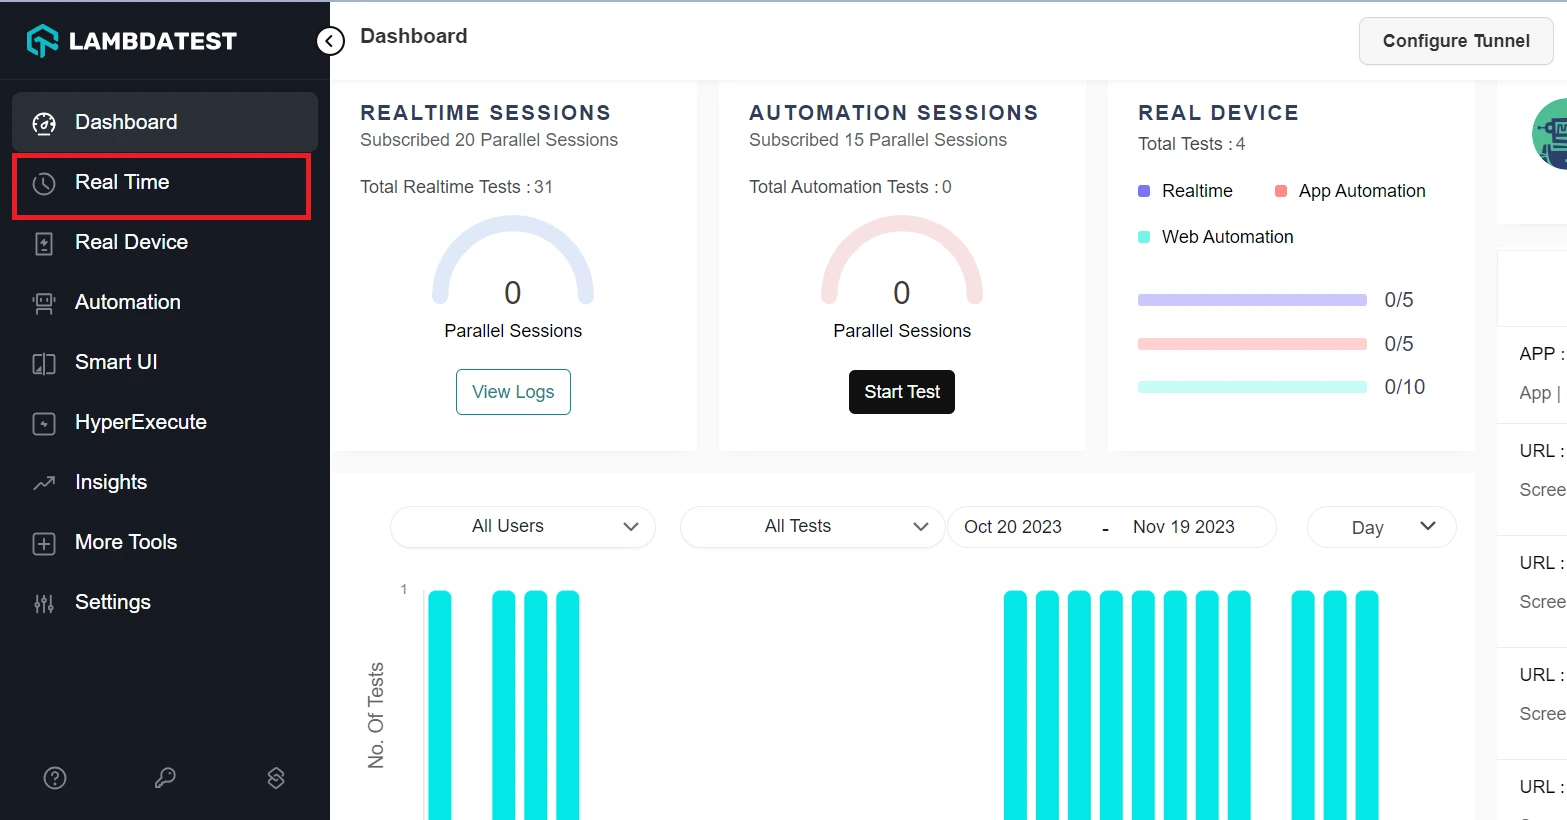Screen dimensions: 1567x820
Task: Collapse the sidebar with the arrow button
Action: pyautogui.click(x=330, y=41)
